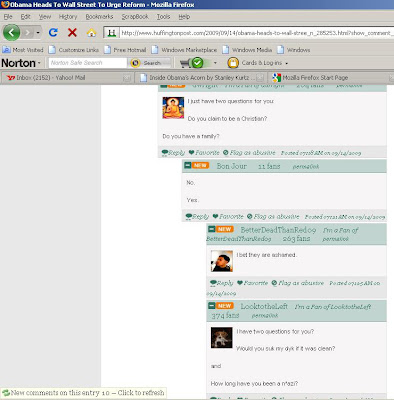The height and width of the screenshot is (400, 394).
Task: Click the '374 fans' count for LooktotheLeft
Action: click(225, 315)
